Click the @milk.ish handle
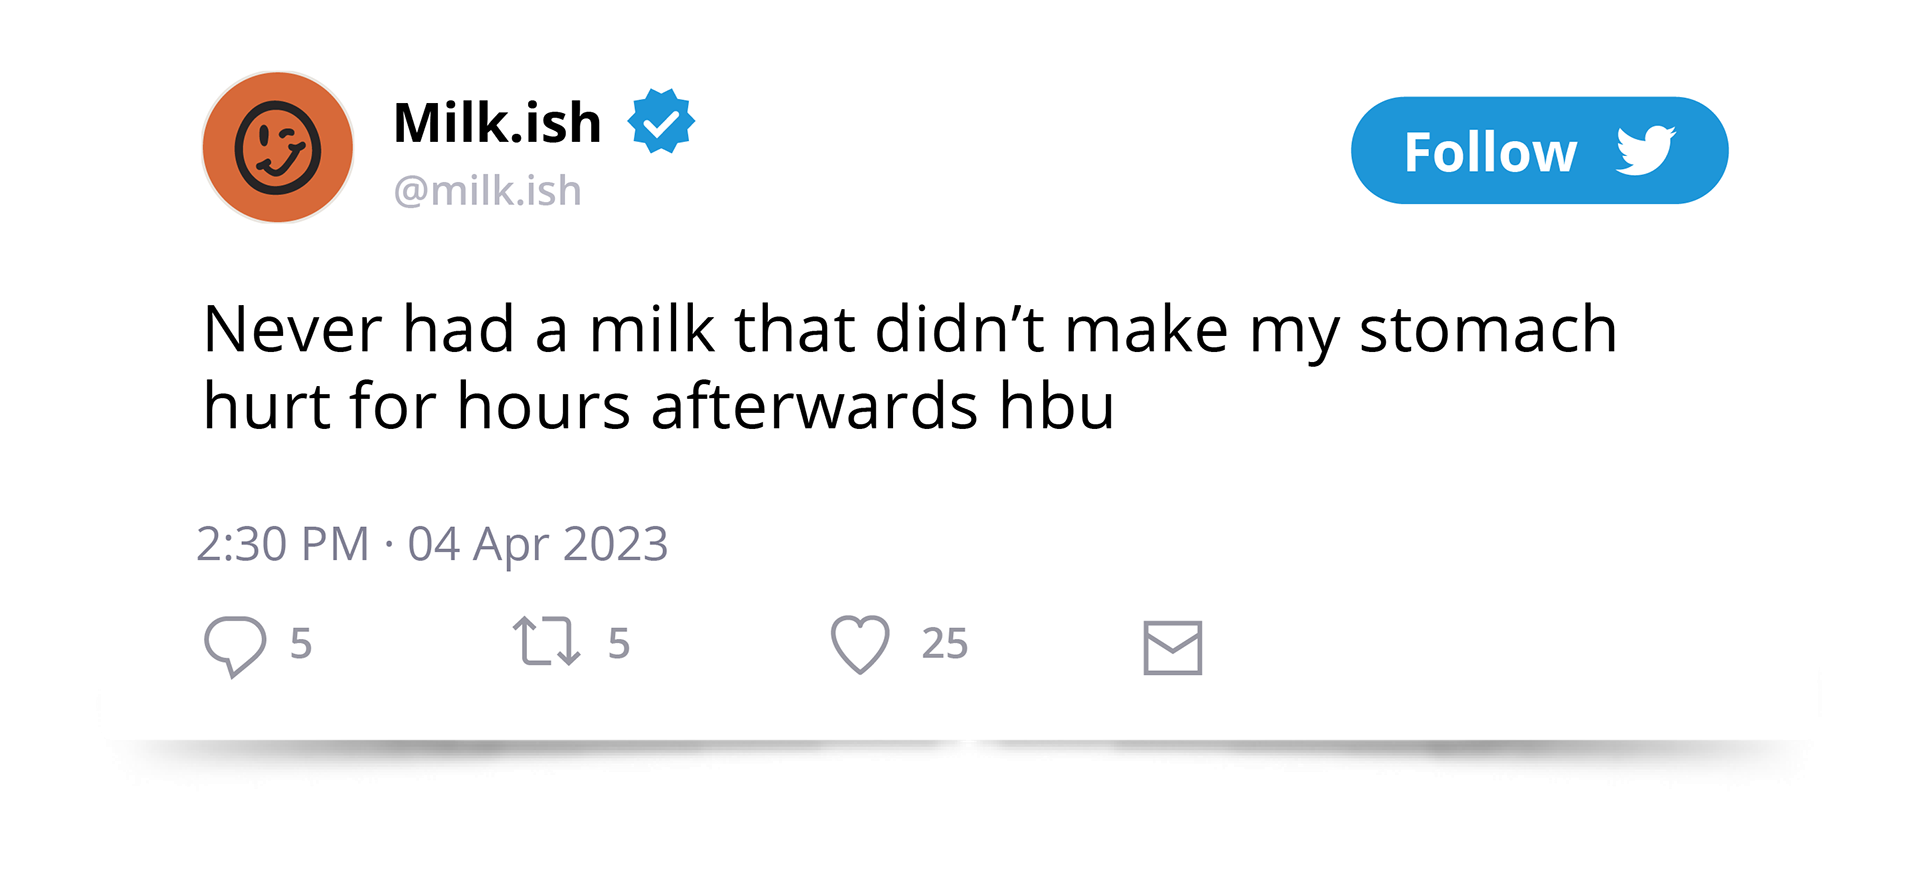Image resolution: width=1920 pixels, height=884 pixels. pos(487,190)
